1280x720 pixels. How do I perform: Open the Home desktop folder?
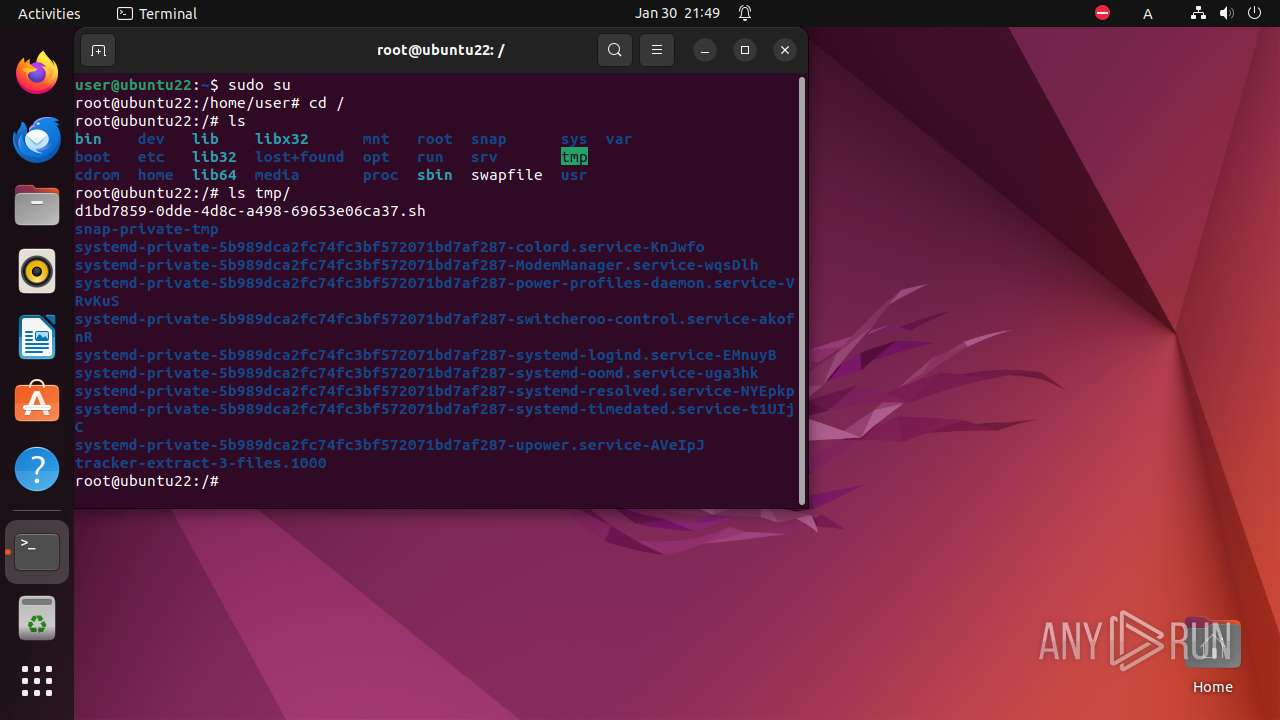pos(1212,656)
